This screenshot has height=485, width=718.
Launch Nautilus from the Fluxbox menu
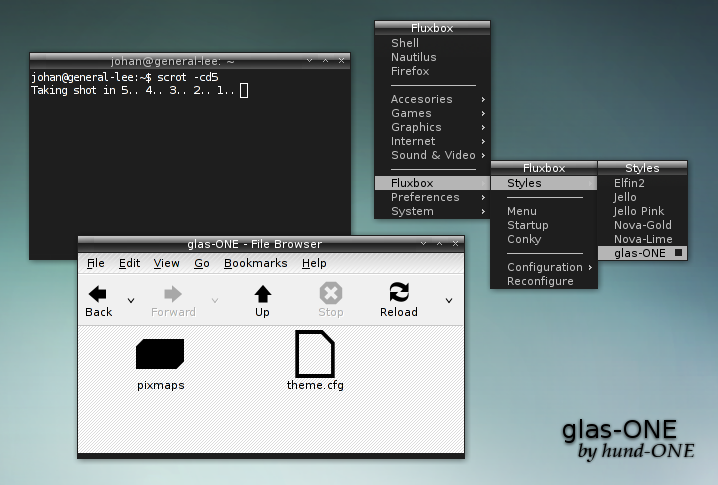click(432, 57)
